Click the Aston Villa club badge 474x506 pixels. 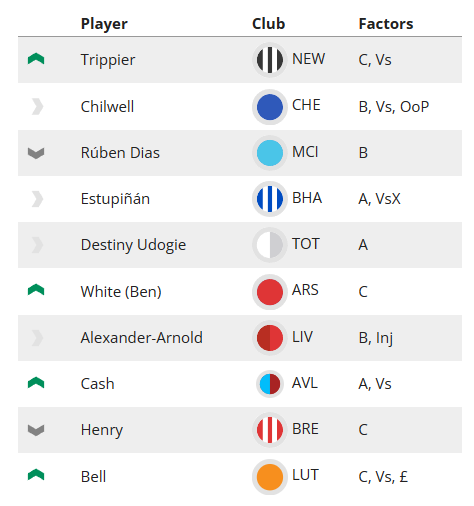coord(270,384)
